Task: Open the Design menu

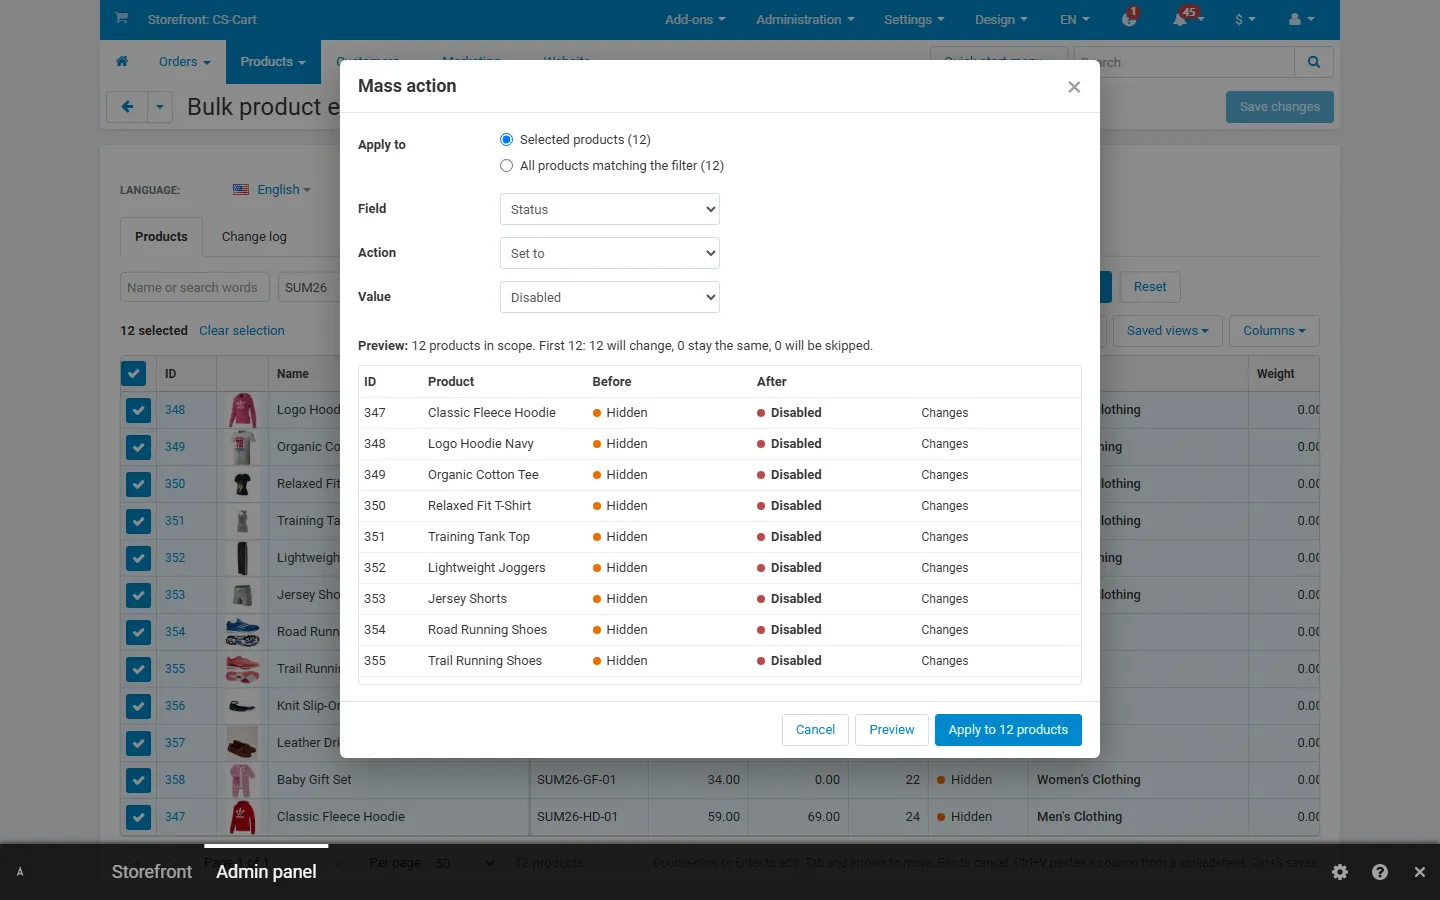Action: [1001, 19]
